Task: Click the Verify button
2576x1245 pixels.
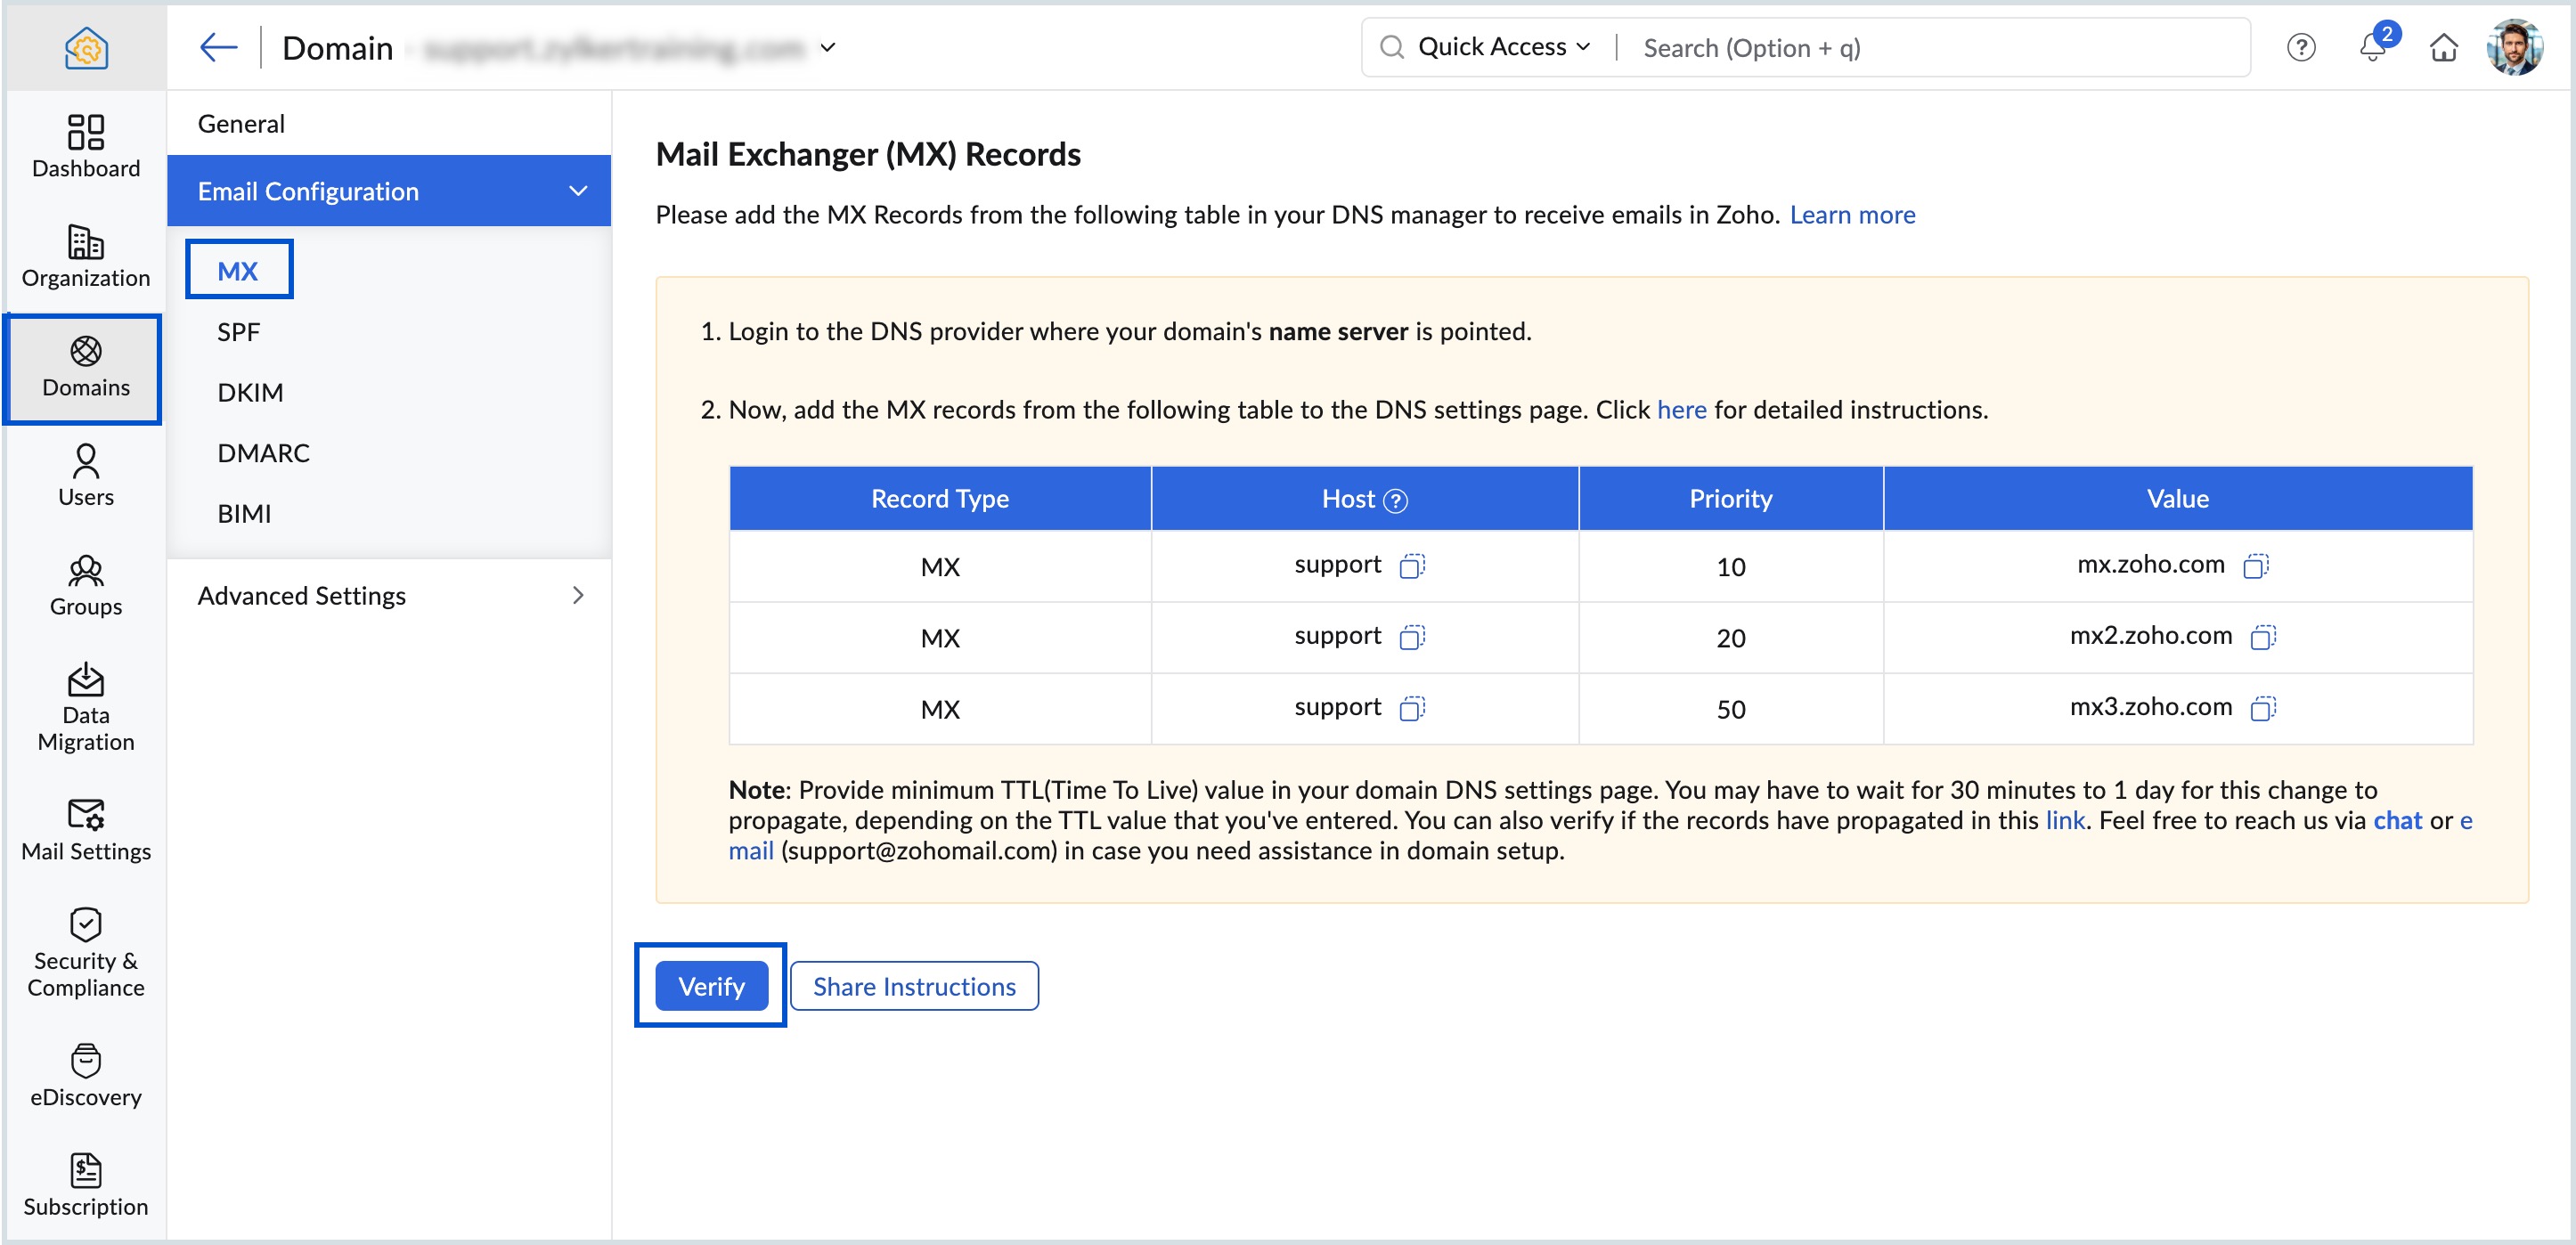Action: [x=711, y=986]
